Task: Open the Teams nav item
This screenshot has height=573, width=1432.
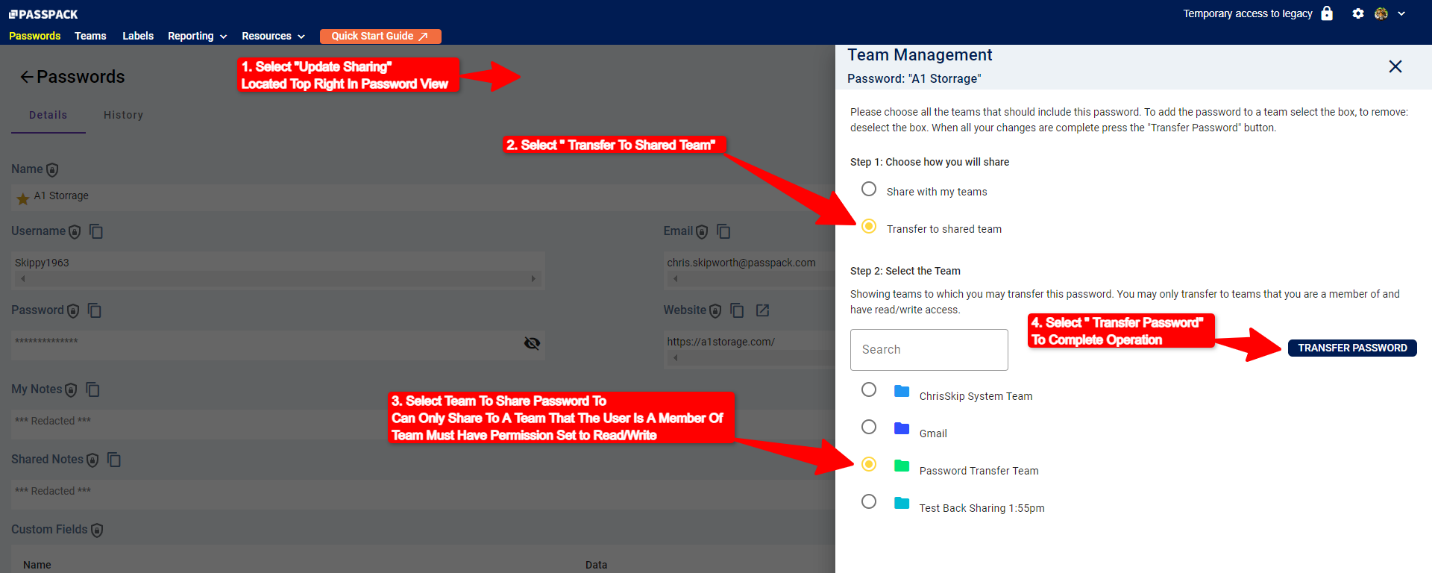Action: (90, 36)
